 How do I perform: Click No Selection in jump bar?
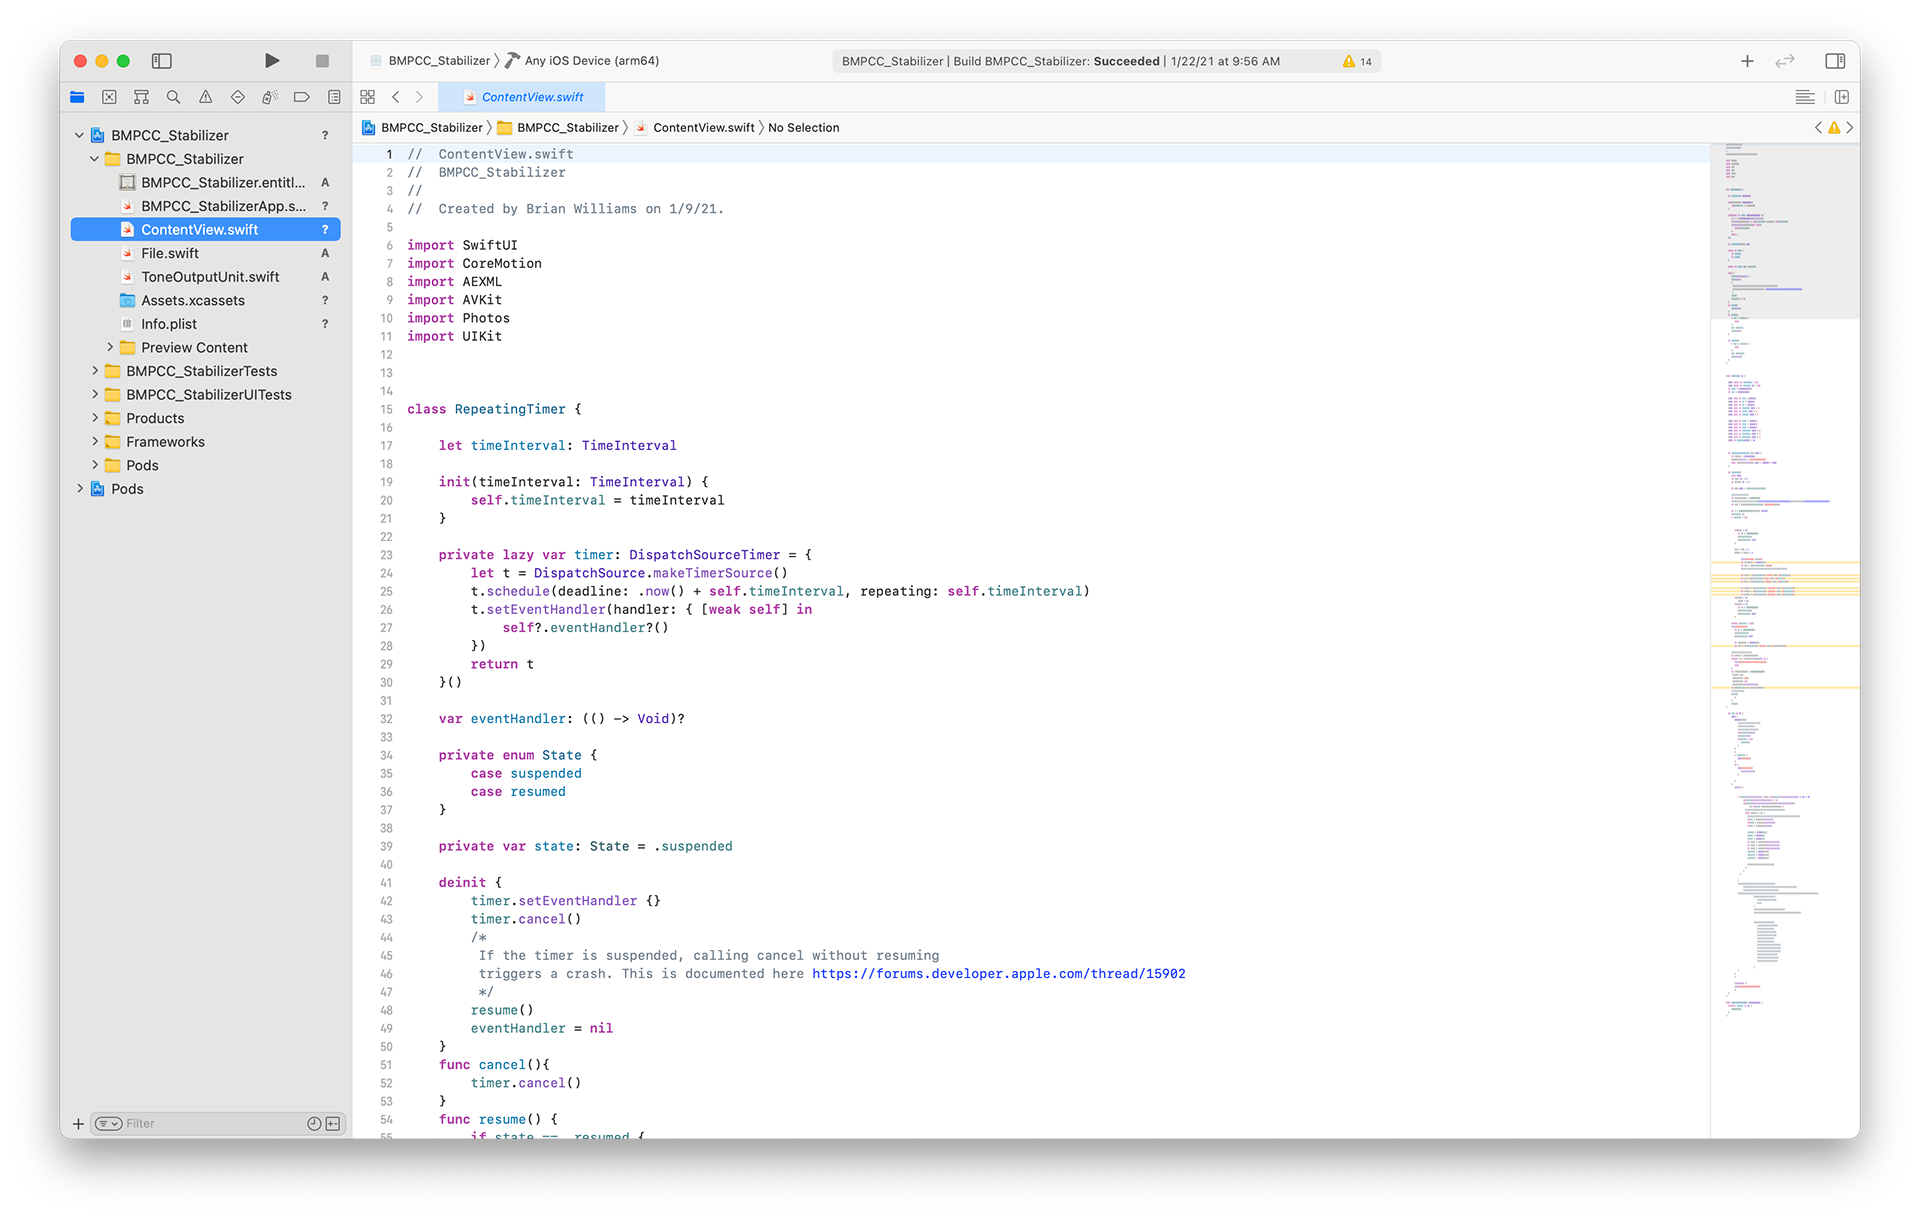tap(804, 127)
